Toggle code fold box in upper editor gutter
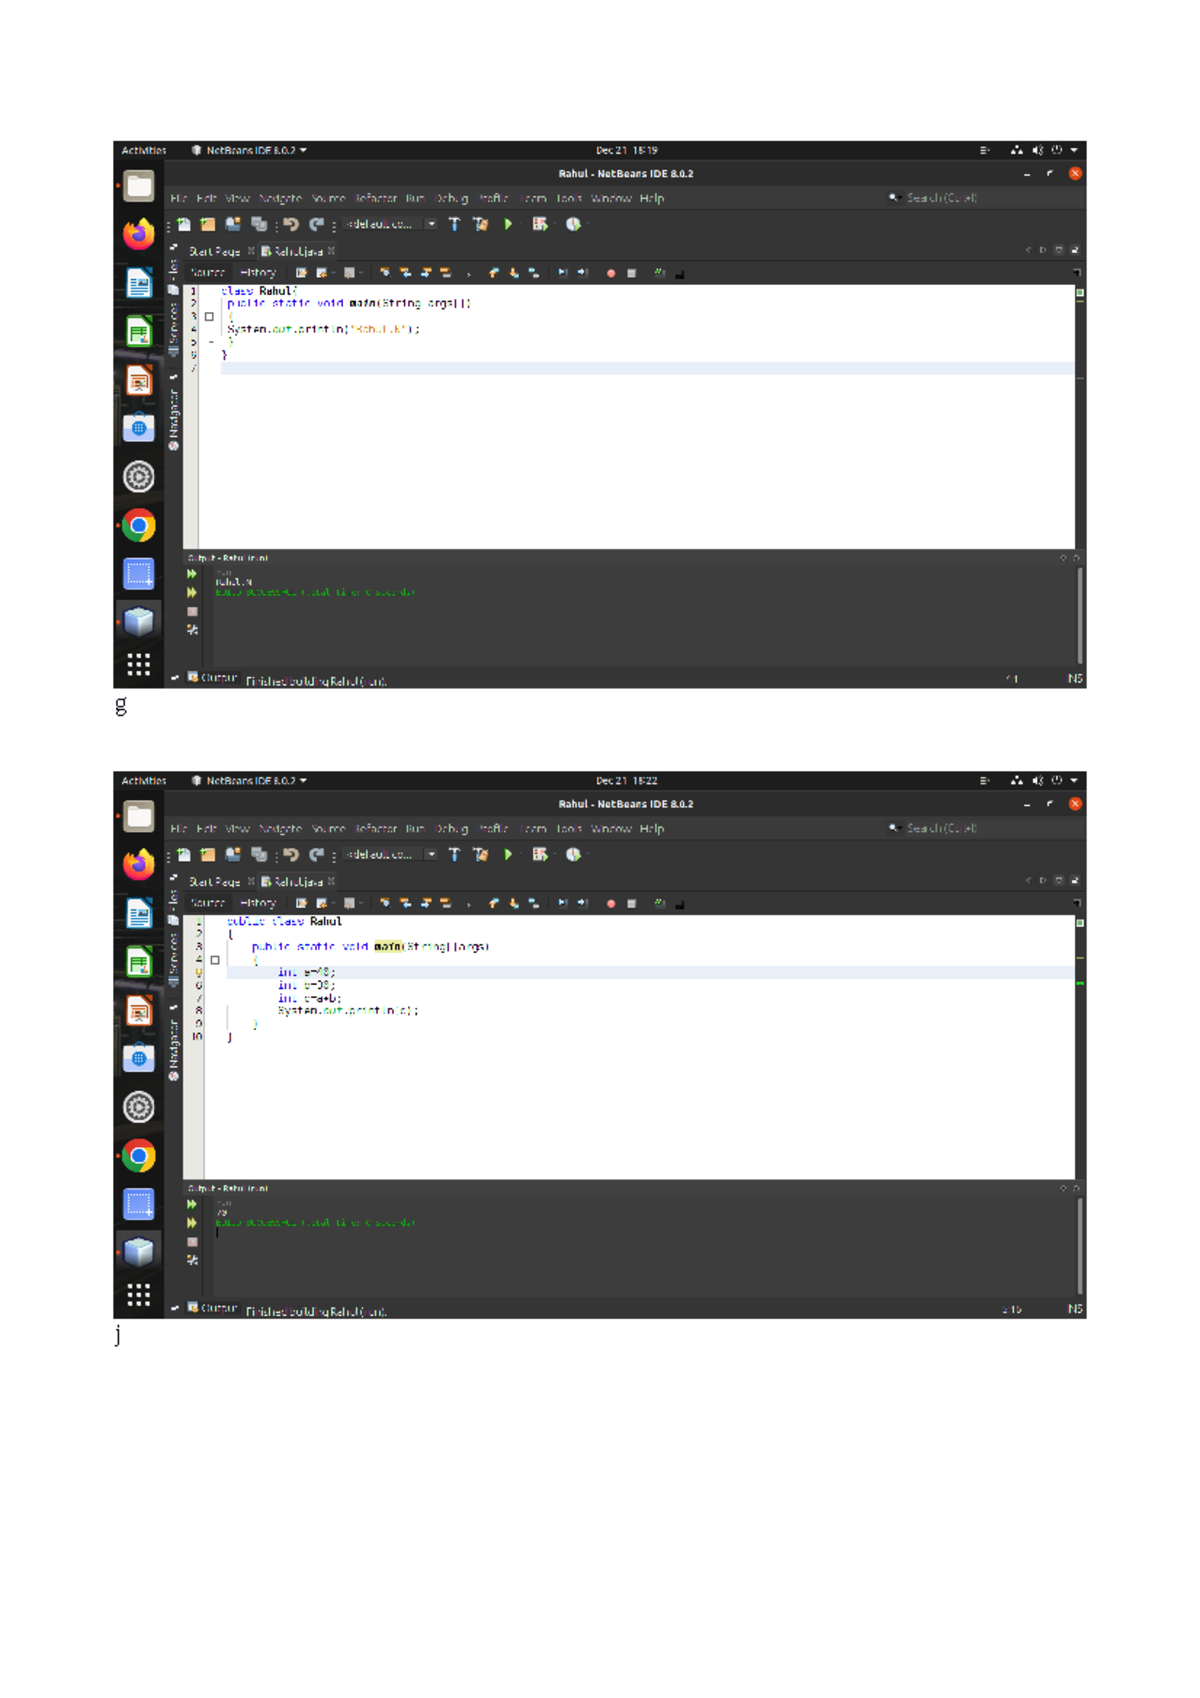Viewport: 1200px width, 1698px height. click(209, 317)
